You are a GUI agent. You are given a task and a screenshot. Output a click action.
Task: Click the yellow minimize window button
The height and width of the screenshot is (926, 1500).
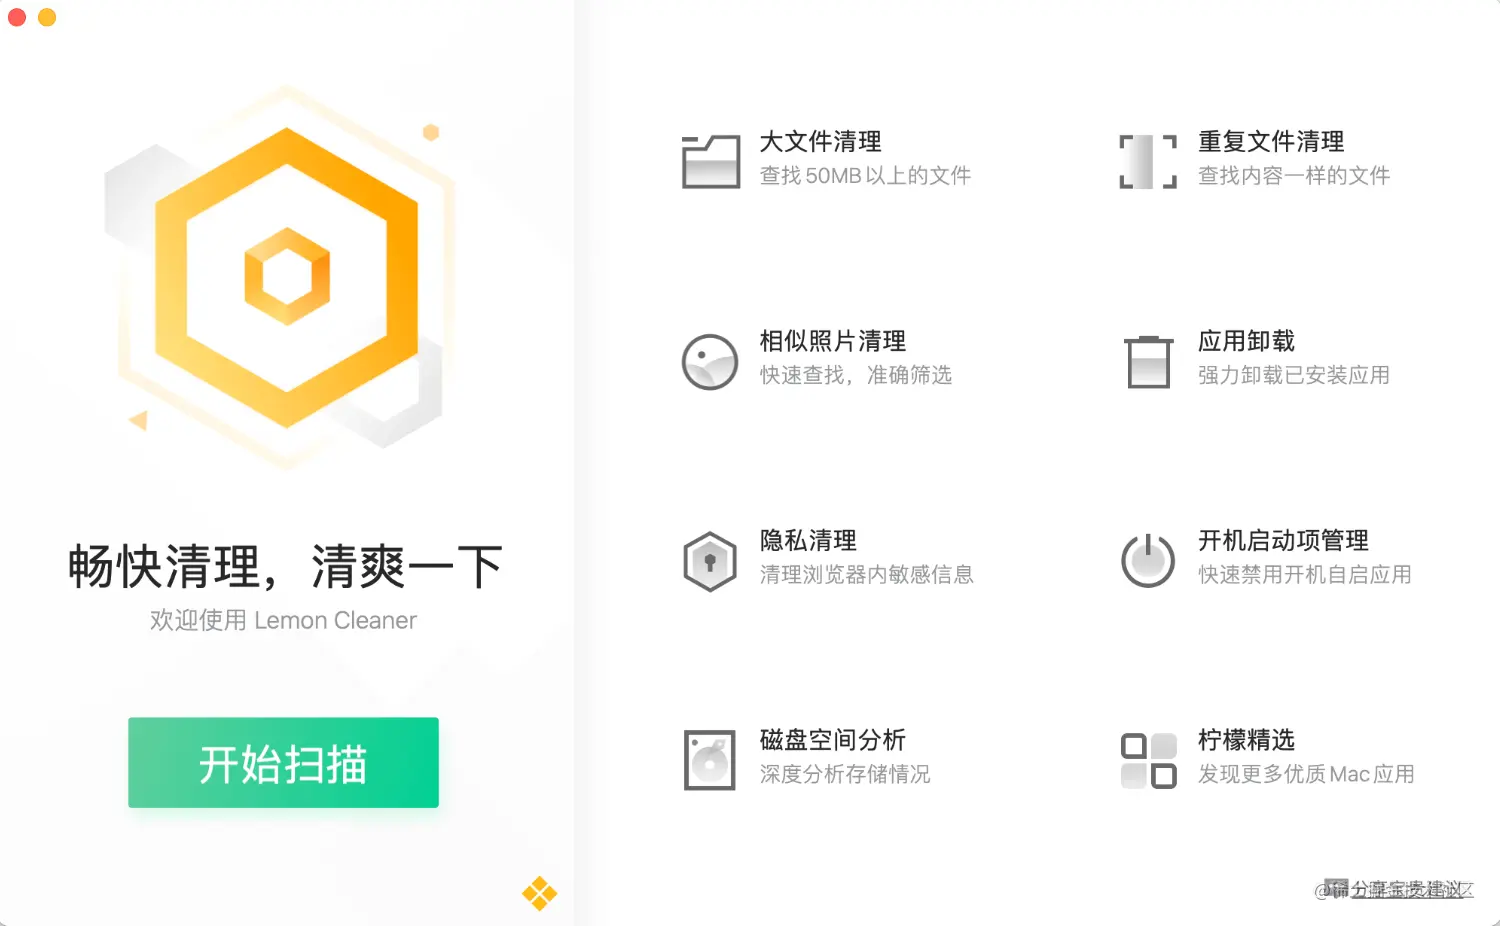[x=47, y=17]
